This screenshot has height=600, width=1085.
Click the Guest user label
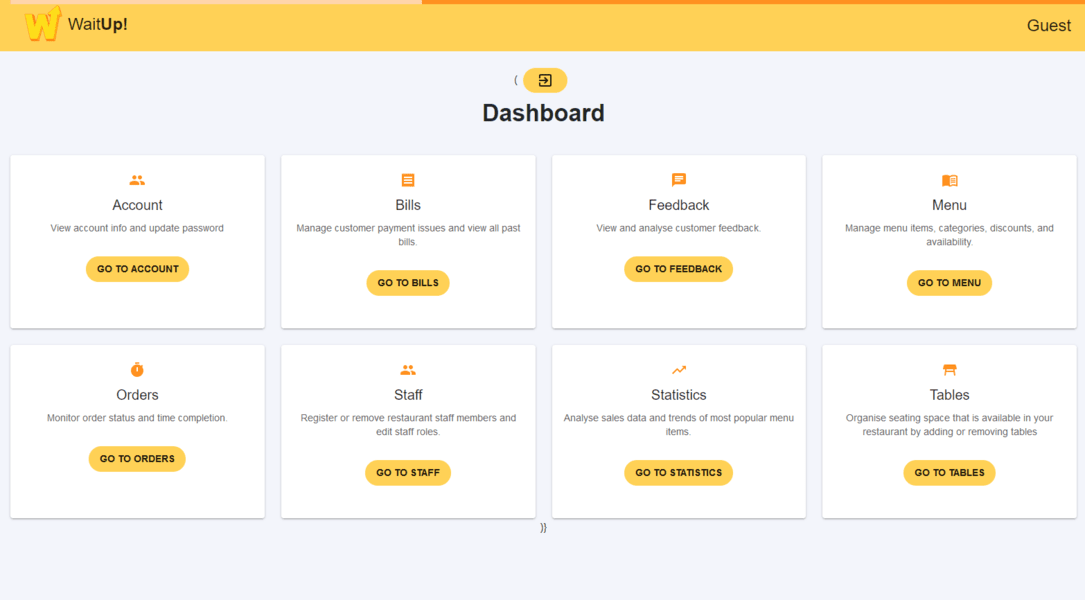pyautogui.click(x=1048, y=26)
